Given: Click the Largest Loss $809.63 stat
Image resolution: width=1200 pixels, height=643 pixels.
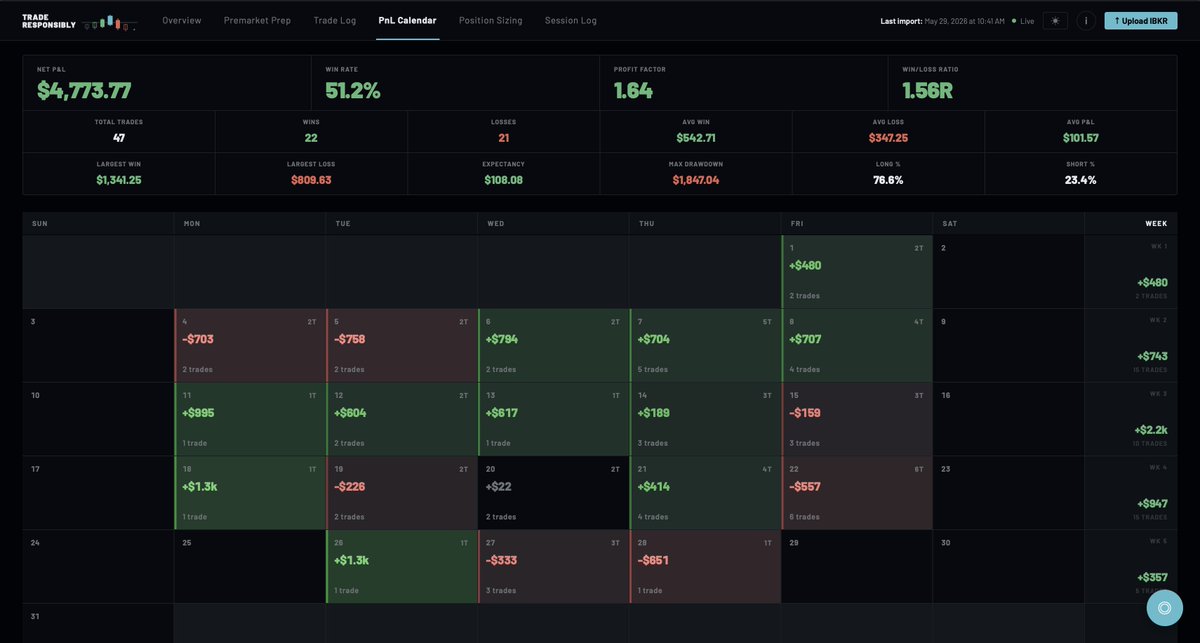Looking at the screenshot, I should tap(311, 173).
